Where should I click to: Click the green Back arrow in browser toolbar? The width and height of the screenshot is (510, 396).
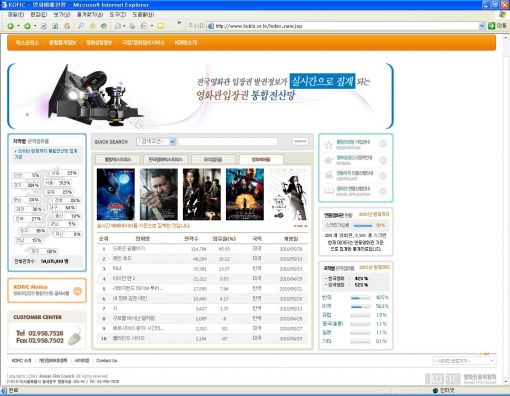pos(11,26)
